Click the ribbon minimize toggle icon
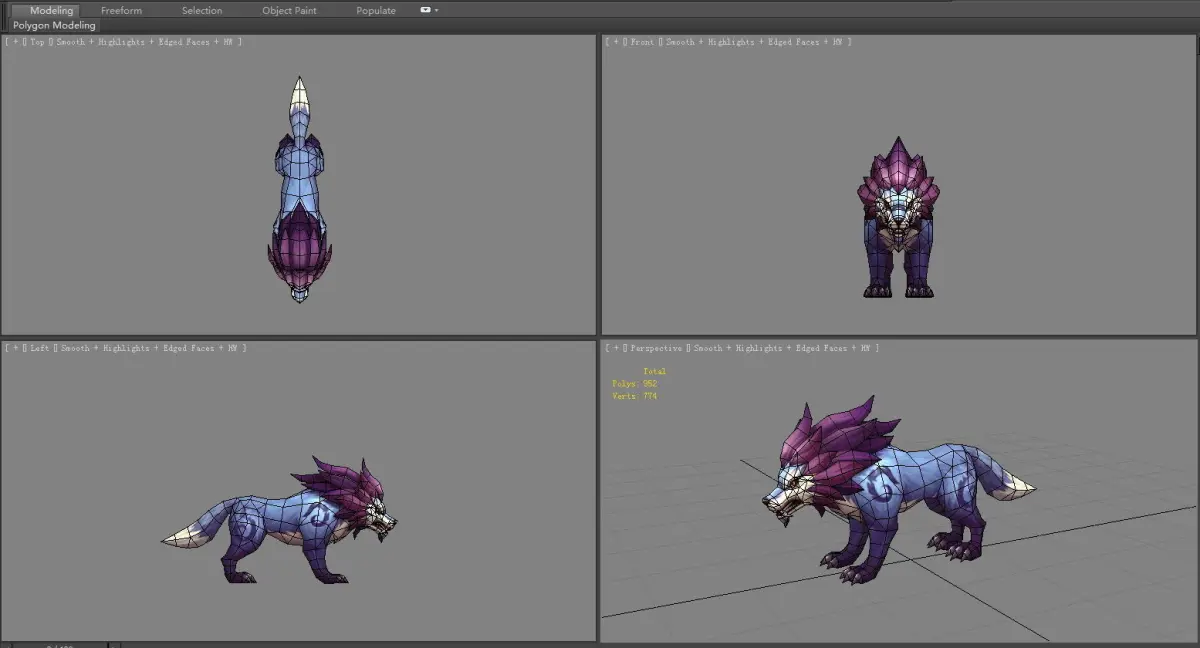Viewport: 1200px width, 648px height. (x=426, y=10)
